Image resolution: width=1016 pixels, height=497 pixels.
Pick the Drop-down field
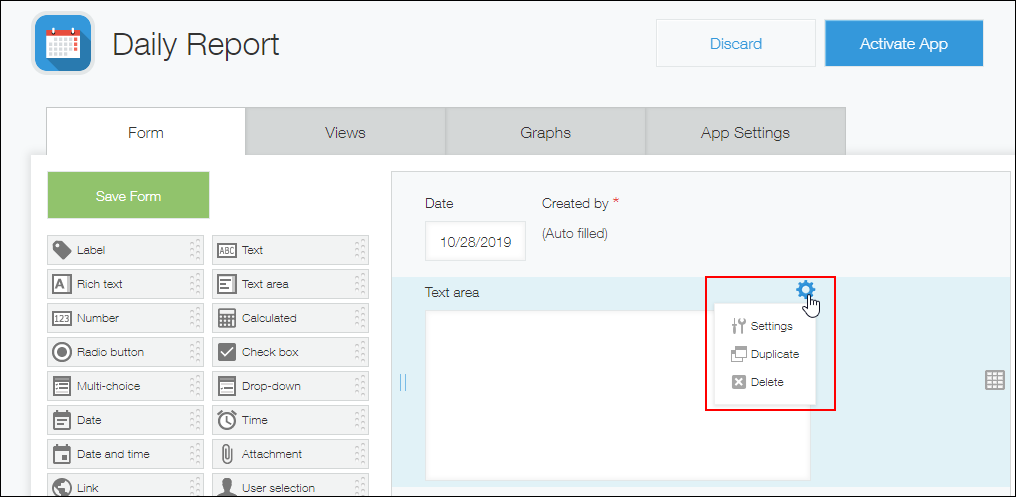[x=290, y=386]
